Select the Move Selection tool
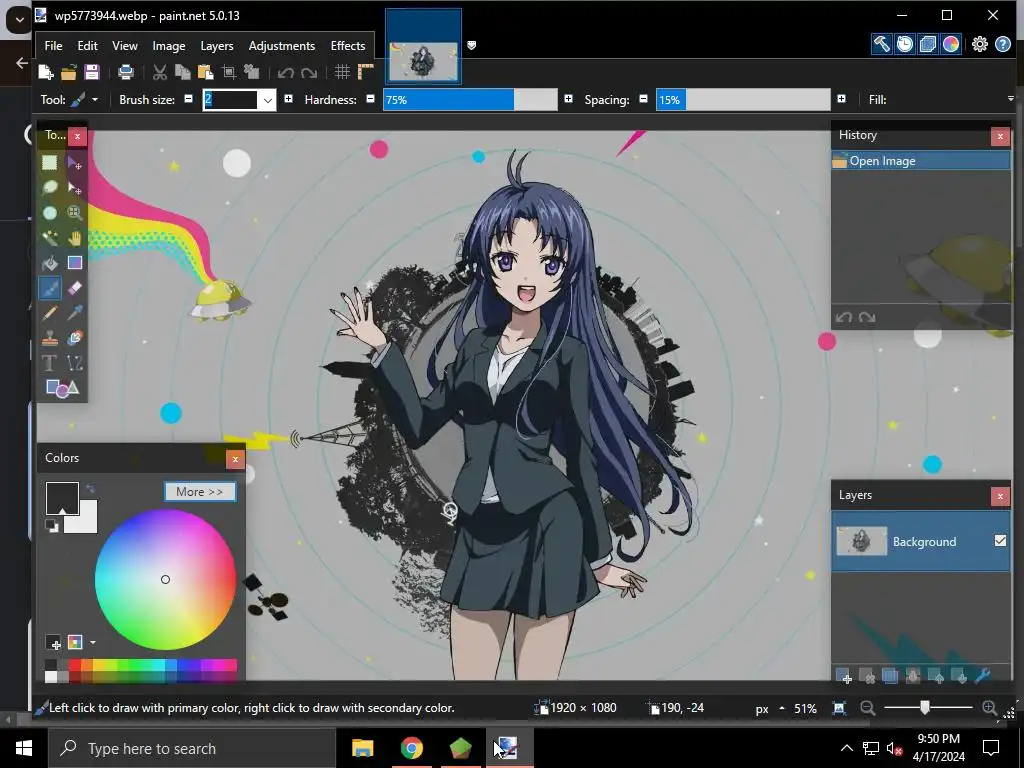Screen dimensions: 1024x768 tap(74, 188)
